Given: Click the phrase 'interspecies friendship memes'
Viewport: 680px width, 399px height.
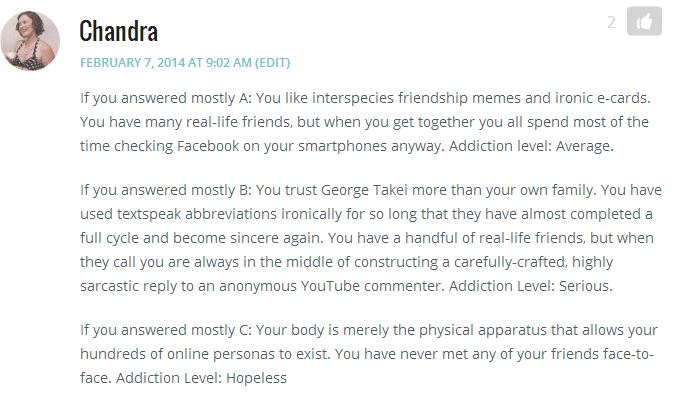Looking at the screenshot, I should tap(416, 98).
